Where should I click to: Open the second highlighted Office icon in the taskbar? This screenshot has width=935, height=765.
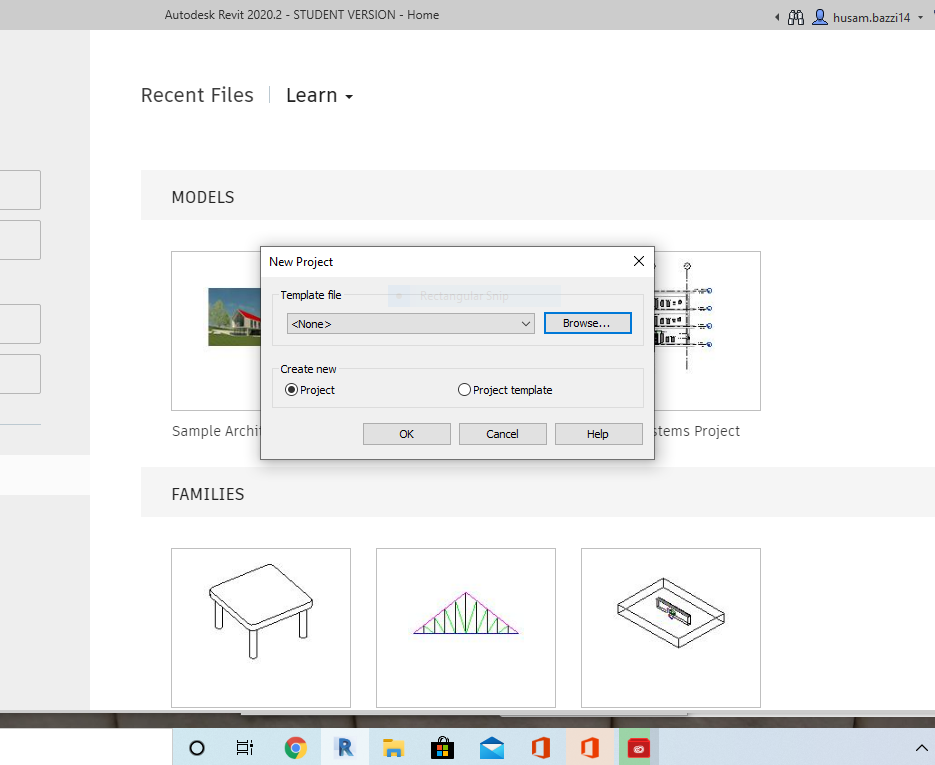(x=590, y=748)
